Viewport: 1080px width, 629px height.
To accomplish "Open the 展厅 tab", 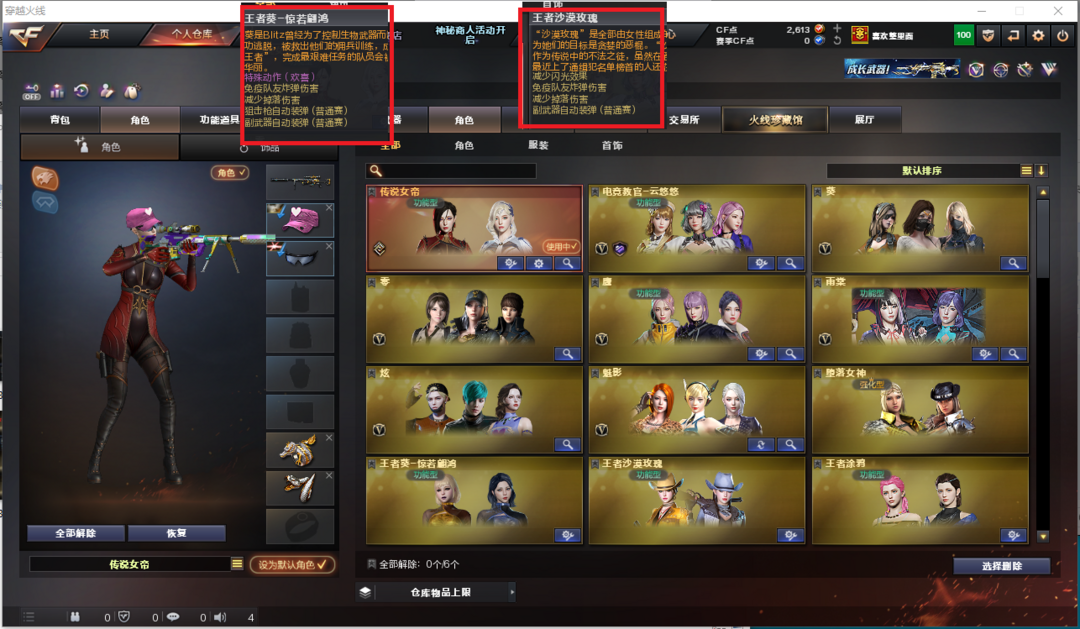I will (864, 120).
